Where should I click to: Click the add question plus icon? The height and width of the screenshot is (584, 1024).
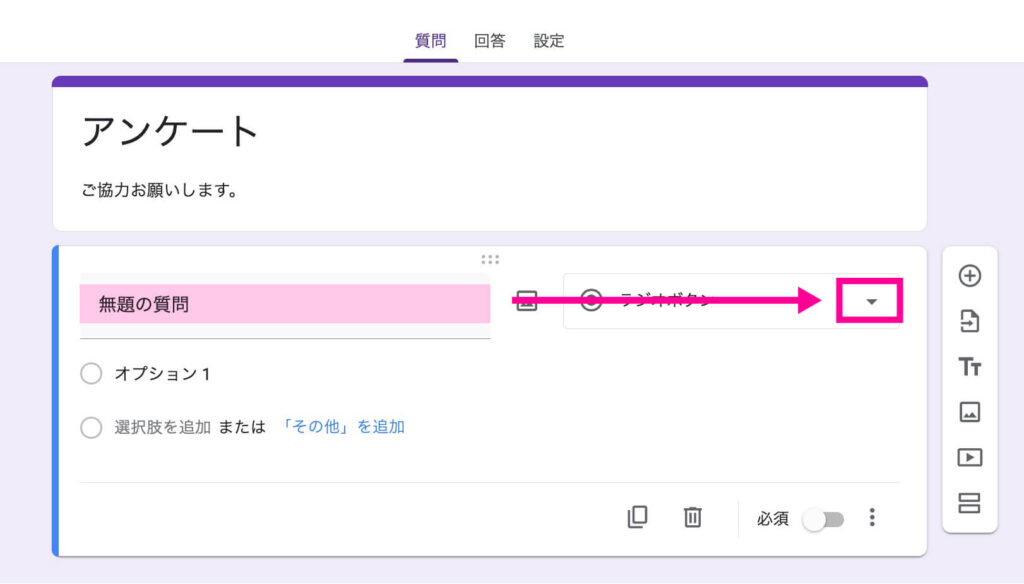tap(969, 276)
